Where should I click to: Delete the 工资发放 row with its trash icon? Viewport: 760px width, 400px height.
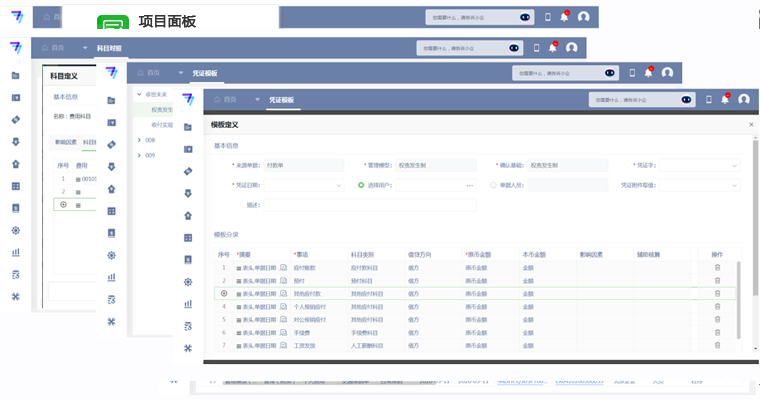[x=716, y=344]
